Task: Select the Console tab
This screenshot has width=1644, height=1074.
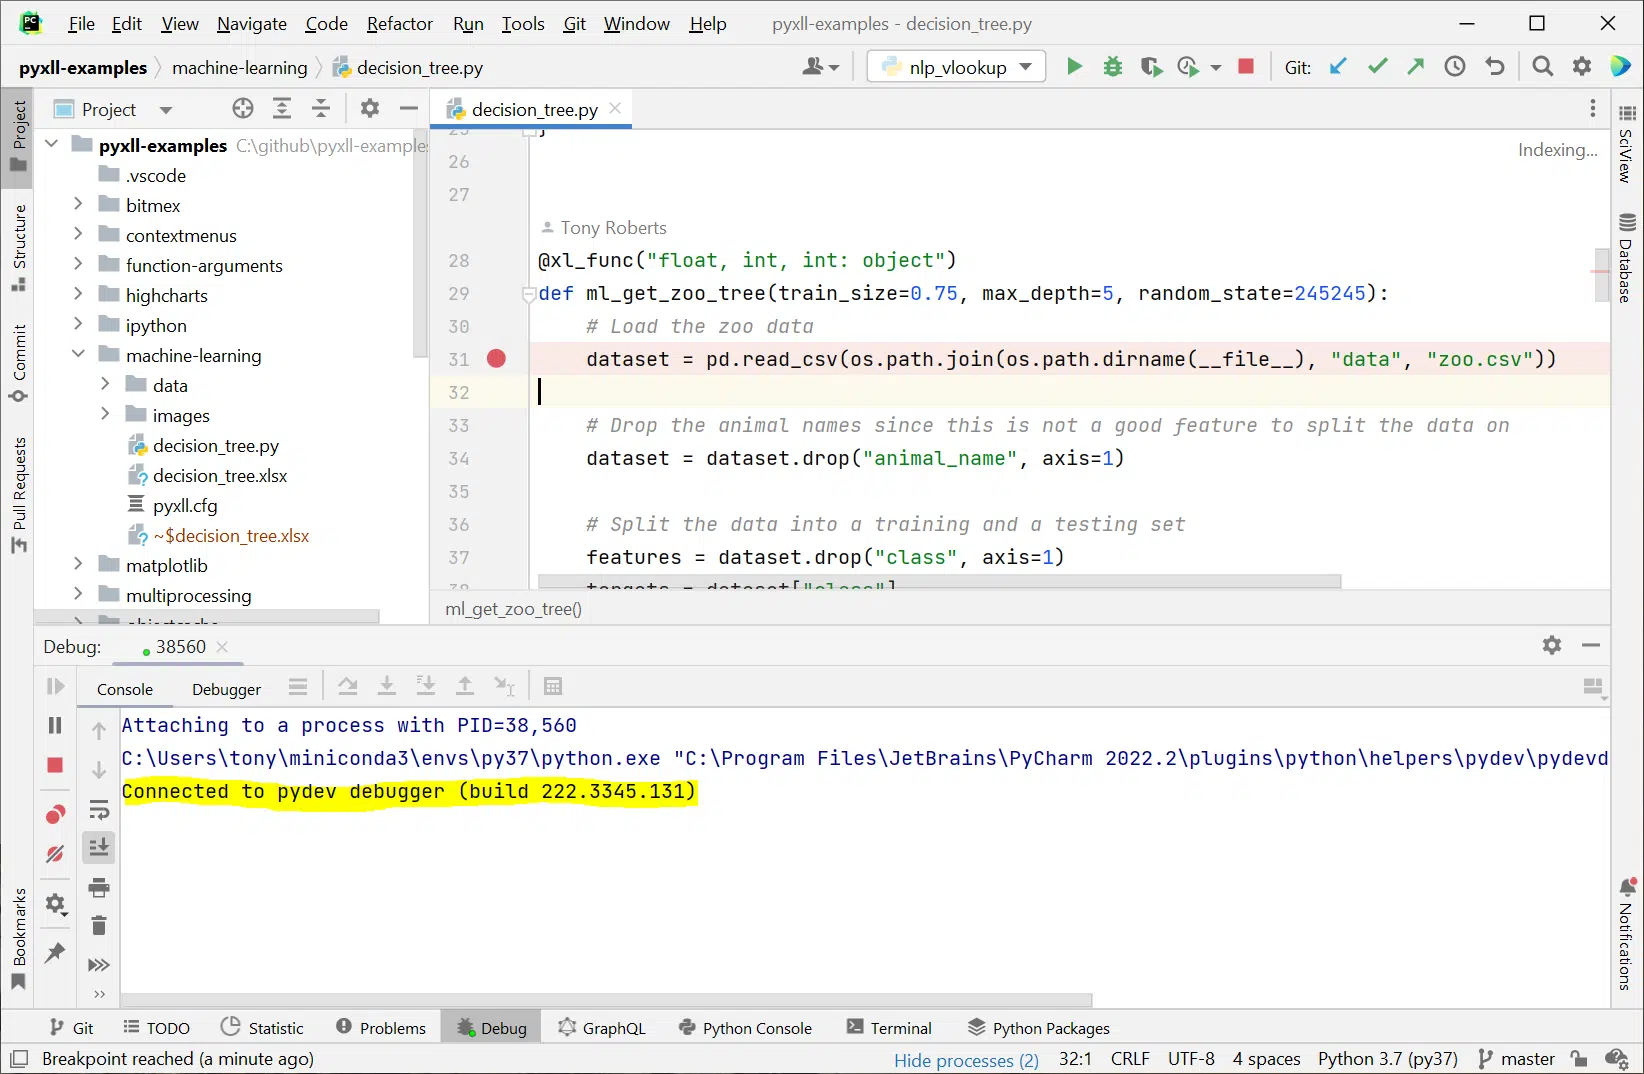Action: [125, 689]
